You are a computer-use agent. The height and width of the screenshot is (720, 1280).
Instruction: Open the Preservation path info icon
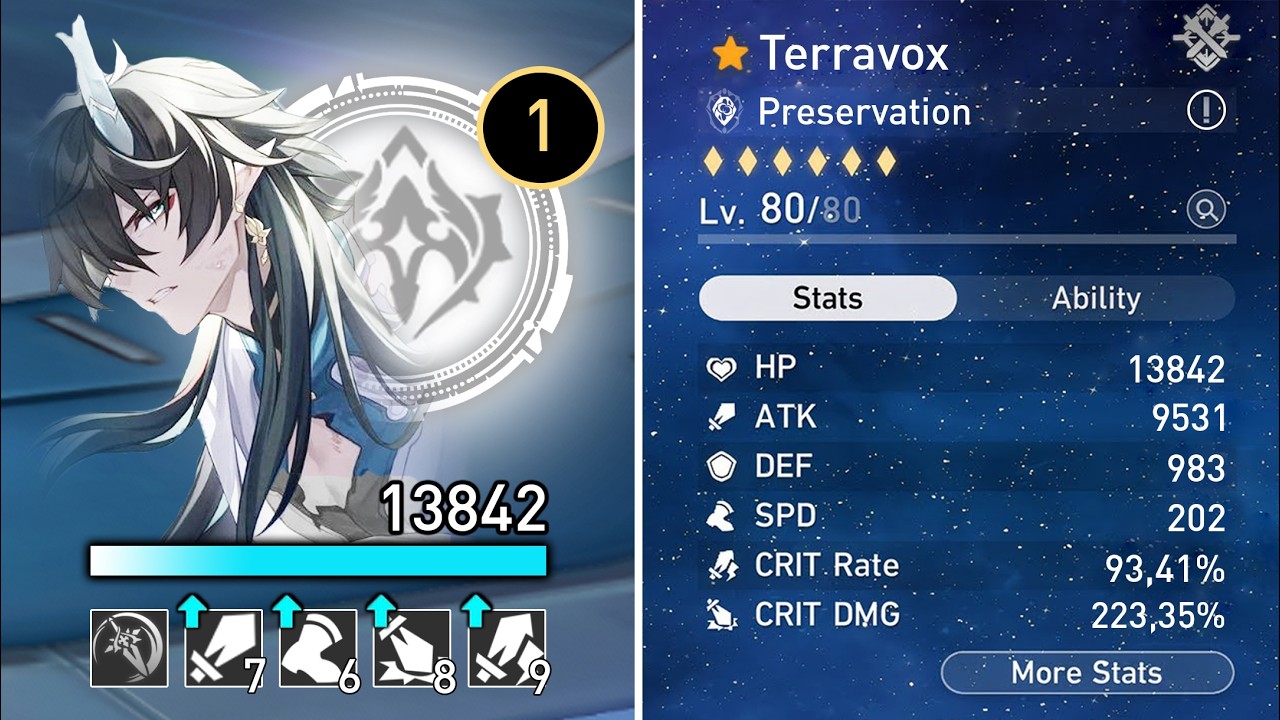(x=721, y=112)
